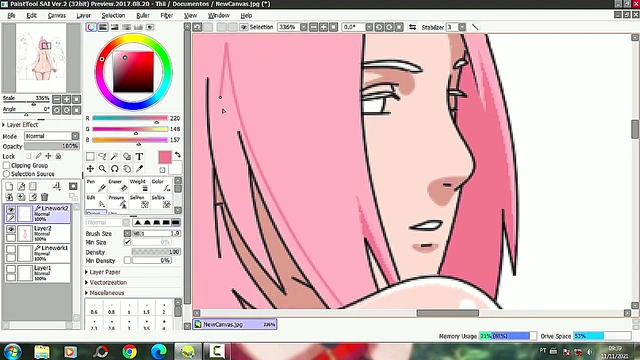Select the Zoom magnifier tool
This screenshot has width=640, height=360.
(x=102, y=169)
